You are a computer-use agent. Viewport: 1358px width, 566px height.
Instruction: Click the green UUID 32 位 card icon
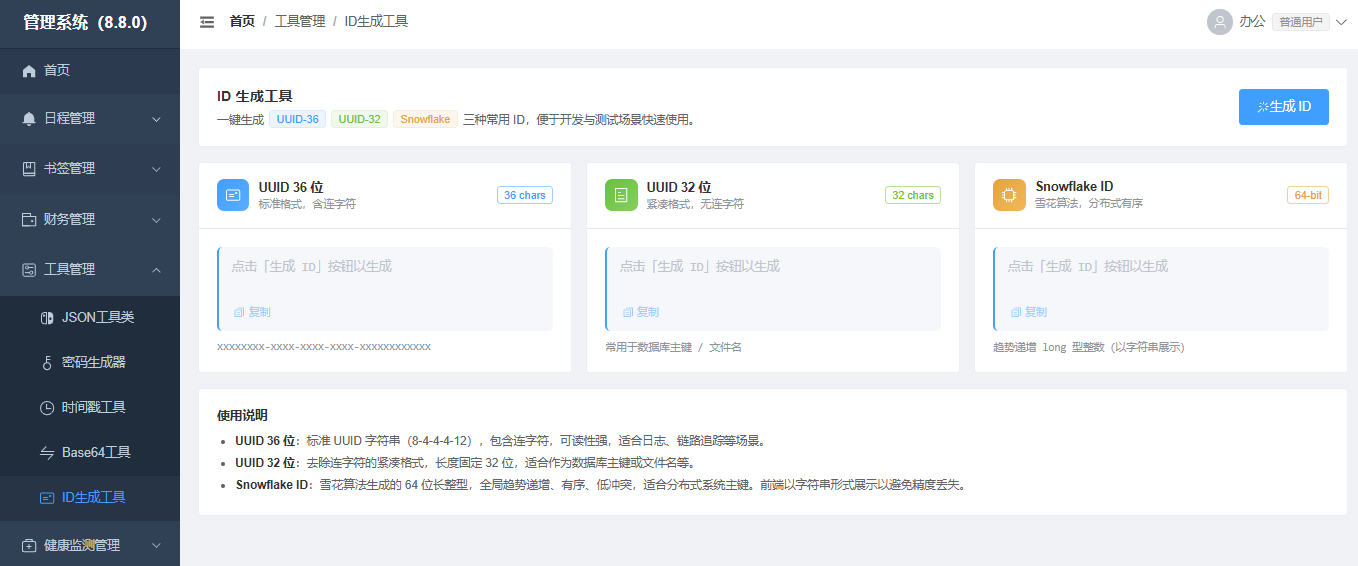[621, 195]
